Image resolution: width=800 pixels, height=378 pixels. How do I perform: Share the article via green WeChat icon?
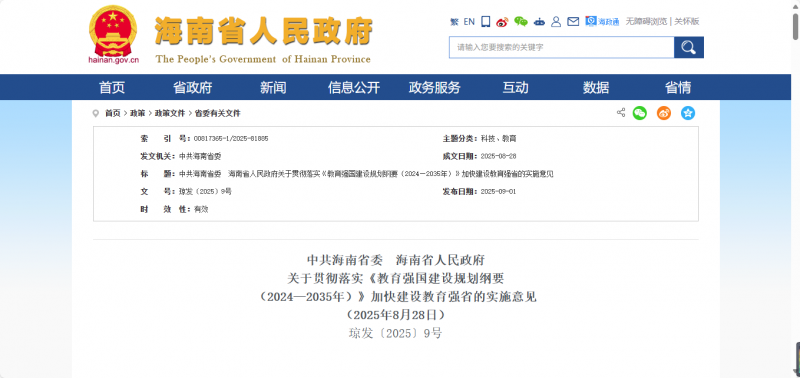[x=639, y=113]
